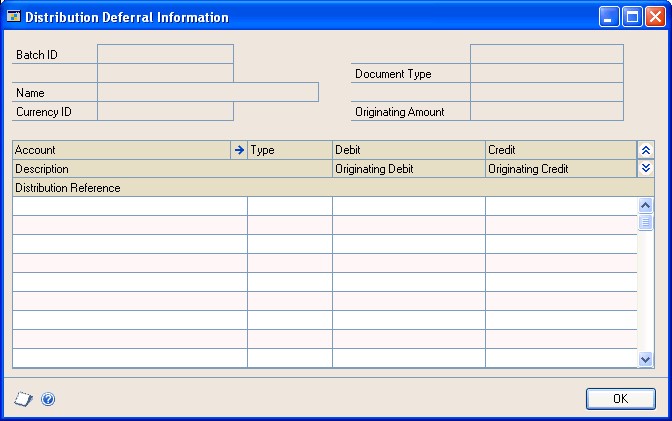Click the Debit column header
The image size is (672, 421).
pyautogui.click(x=409, y=150)
